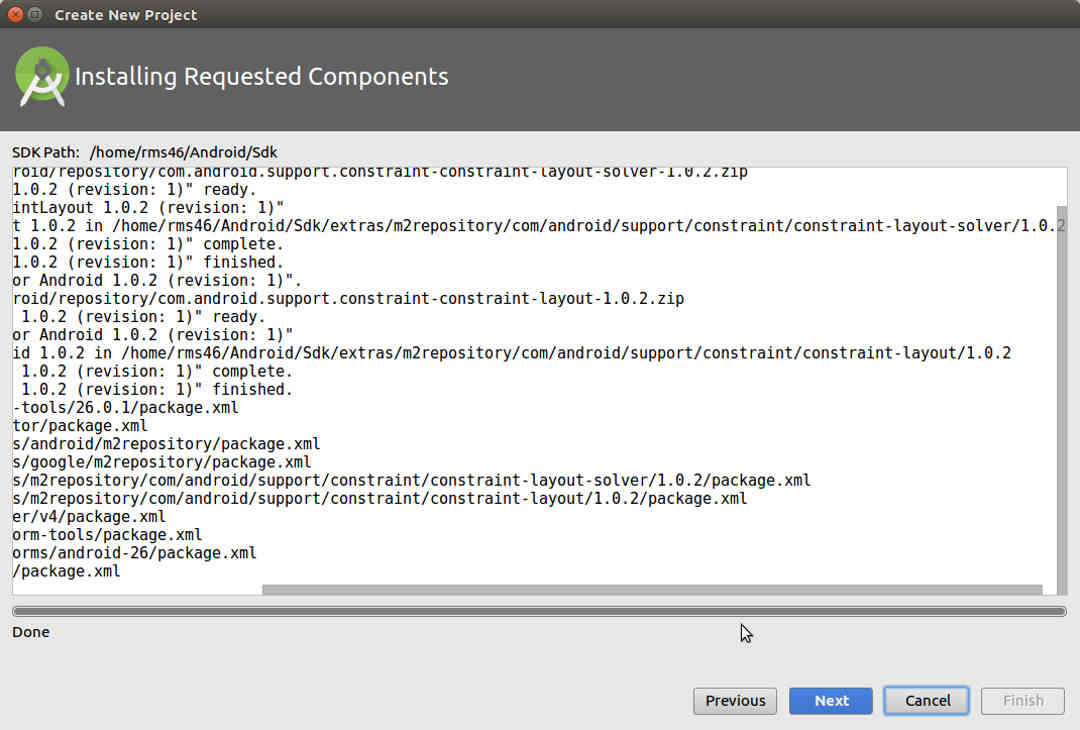Click the Done status text

point(30,632)
